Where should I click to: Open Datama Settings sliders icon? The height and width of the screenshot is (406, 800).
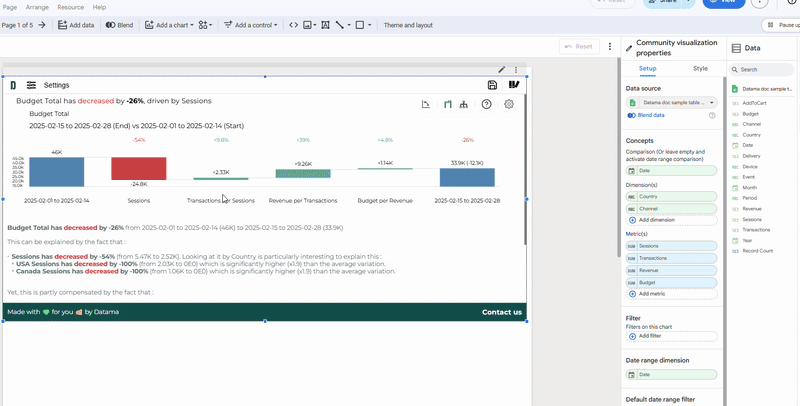[32, 85]
